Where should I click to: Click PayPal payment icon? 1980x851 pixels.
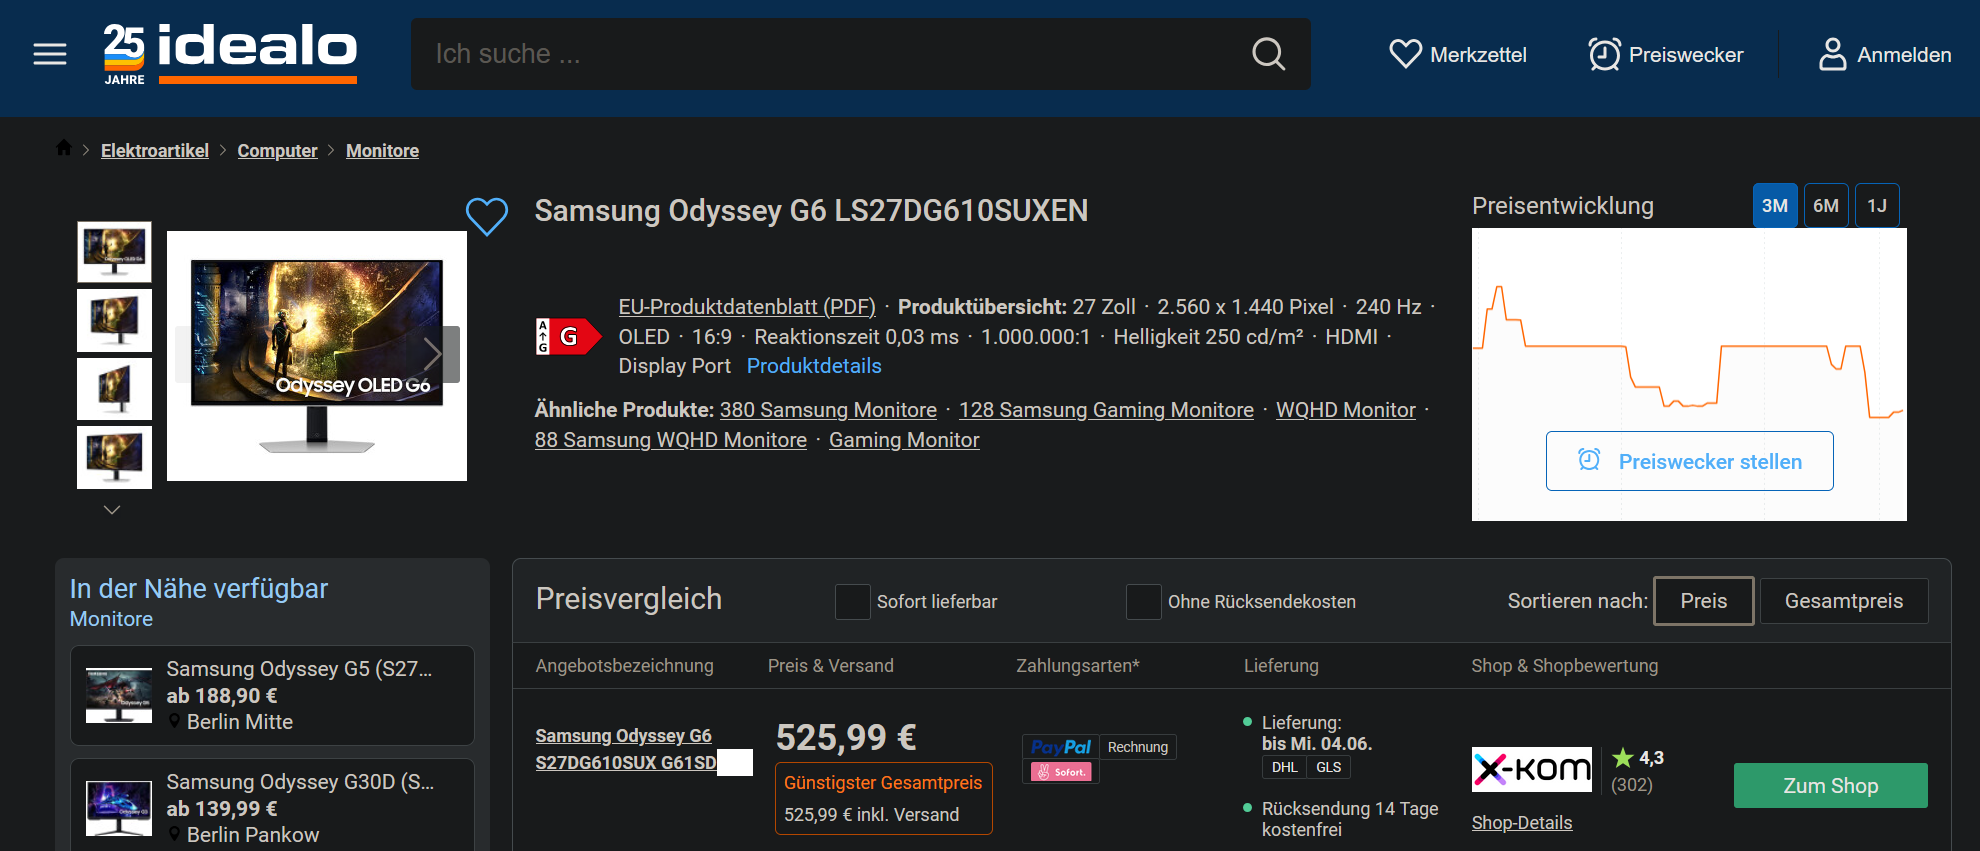click(1061, 747)
